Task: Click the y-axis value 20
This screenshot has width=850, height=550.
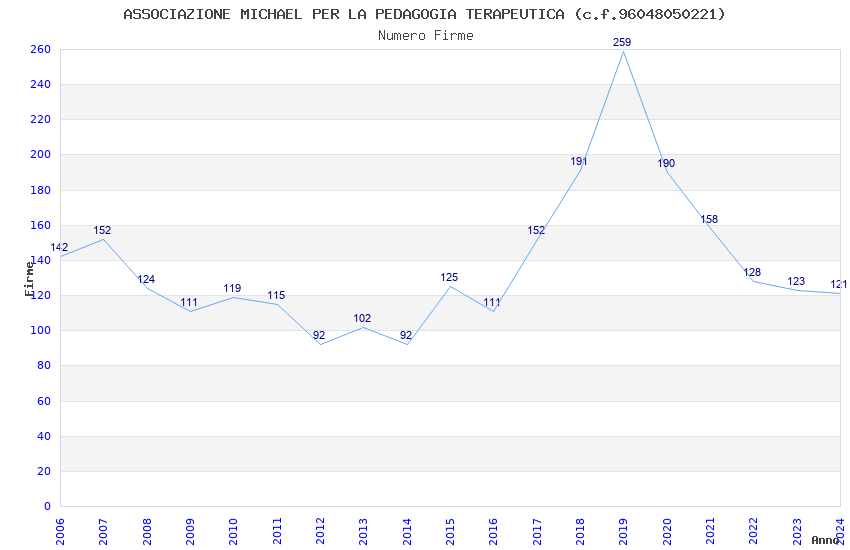Action: click(43, 471)
